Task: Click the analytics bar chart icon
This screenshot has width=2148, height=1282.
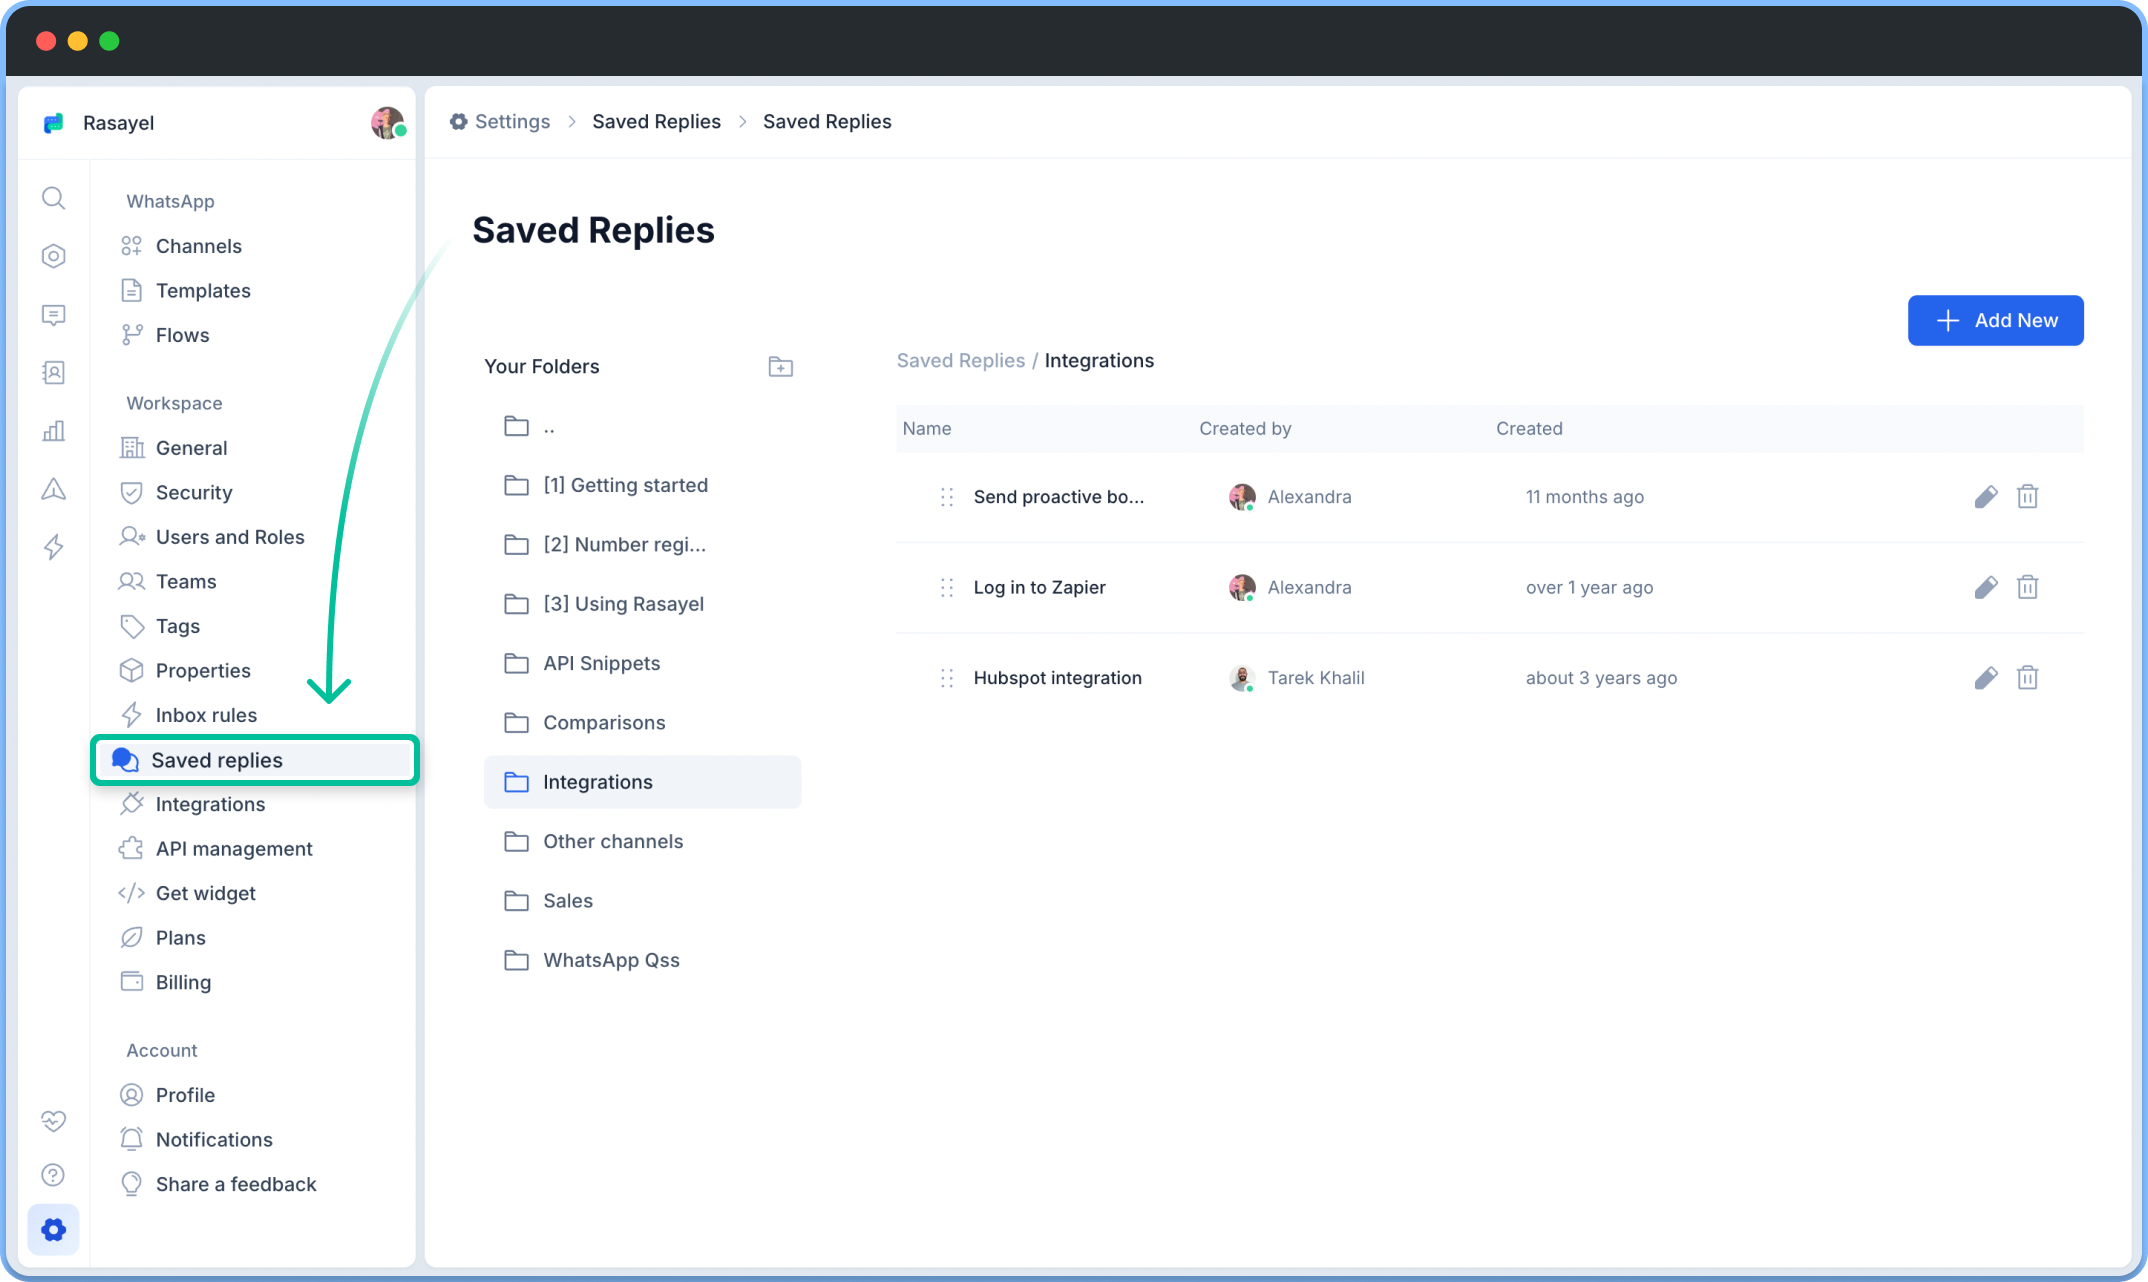Action: tap(54, 431)
